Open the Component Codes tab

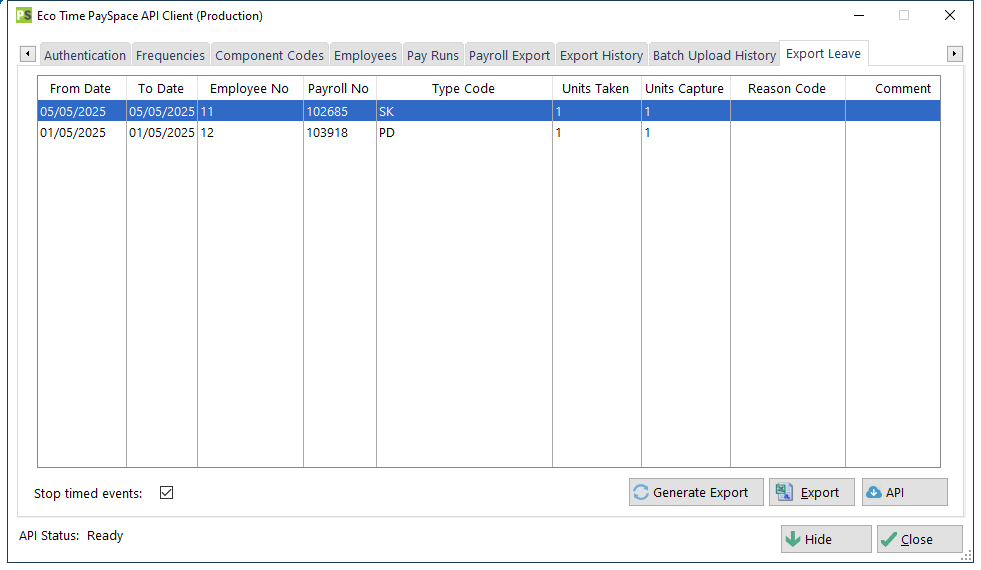[x=269, y=55]
